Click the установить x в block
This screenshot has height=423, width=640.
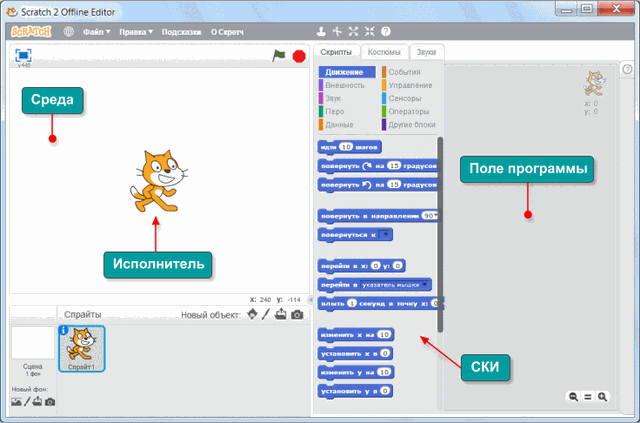point(355,354)
